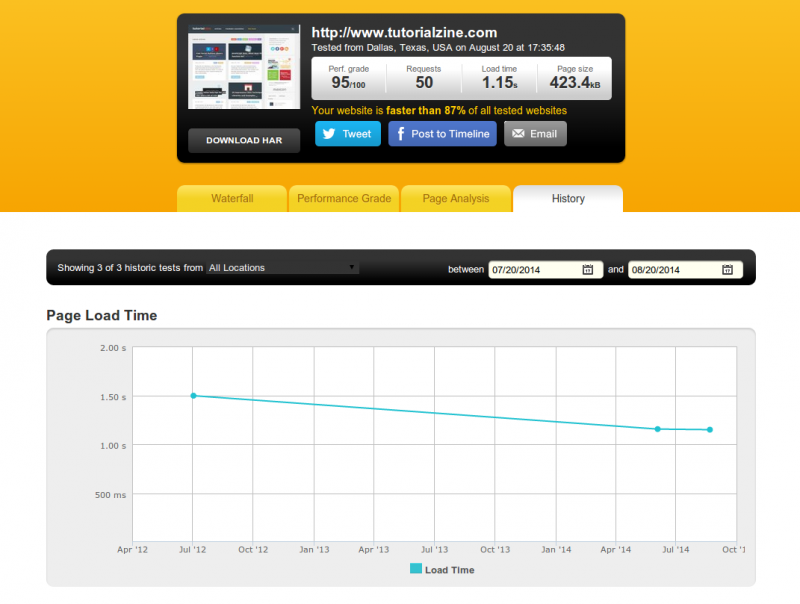The image size is (800, 604).
Task: Open the tutorialzine.com URL heading
Action: pos(404,33)
